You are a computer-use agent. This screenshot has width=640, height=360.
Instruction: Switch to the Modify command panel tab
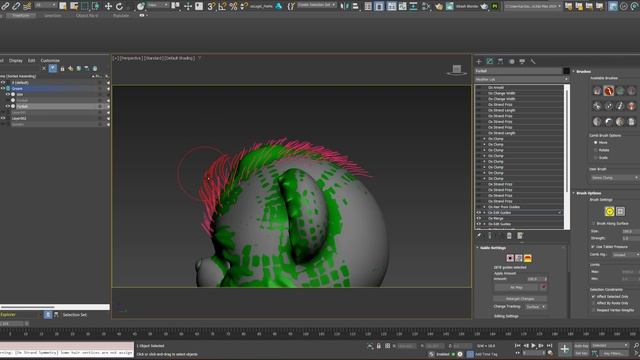tap(490, 61)
